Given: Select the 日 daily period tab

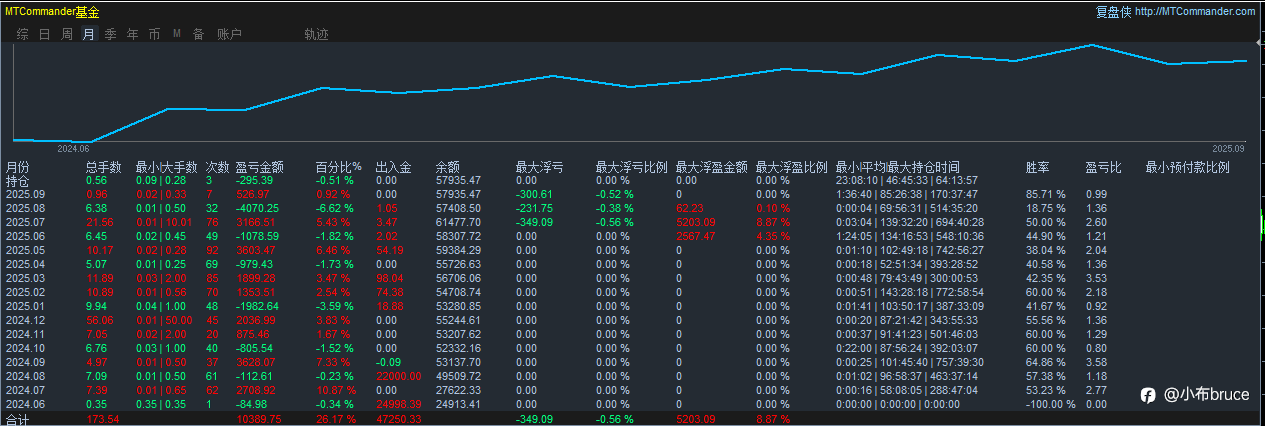Looking at the screenshot, I should pyautogui.click(x=44, y=34).
